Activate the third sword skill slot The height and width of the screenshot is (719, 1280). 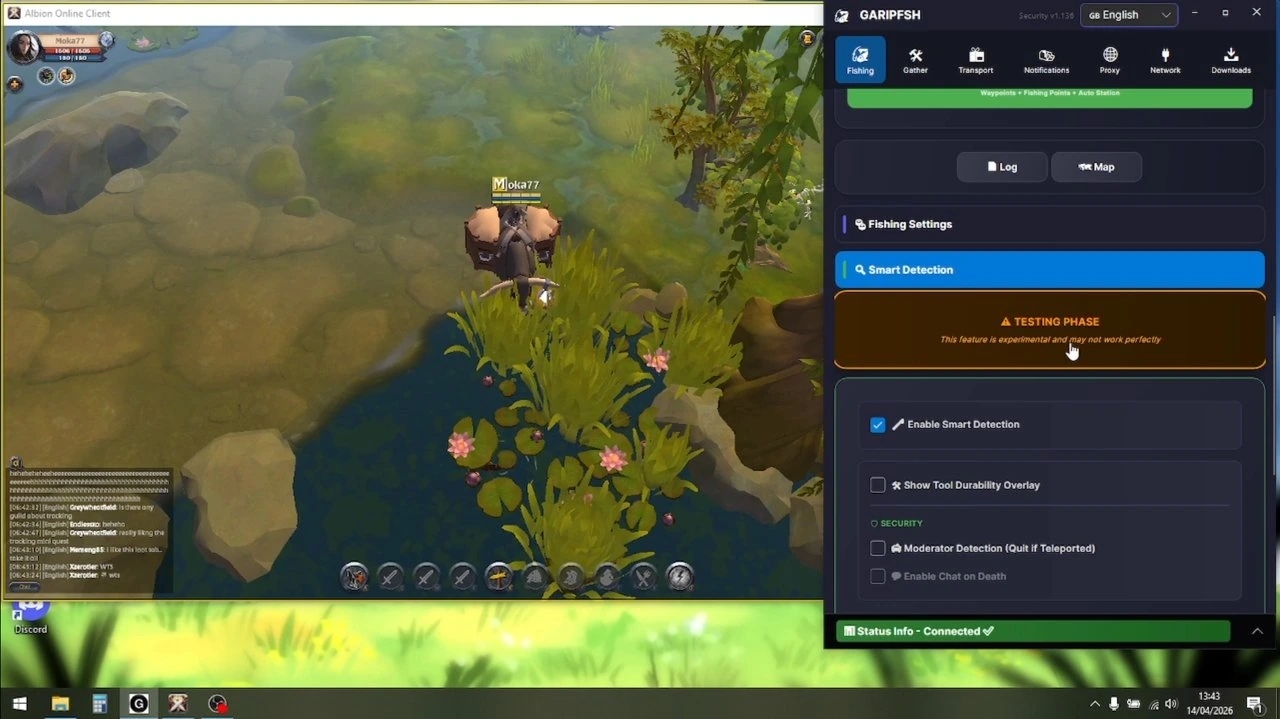point(462,576)
